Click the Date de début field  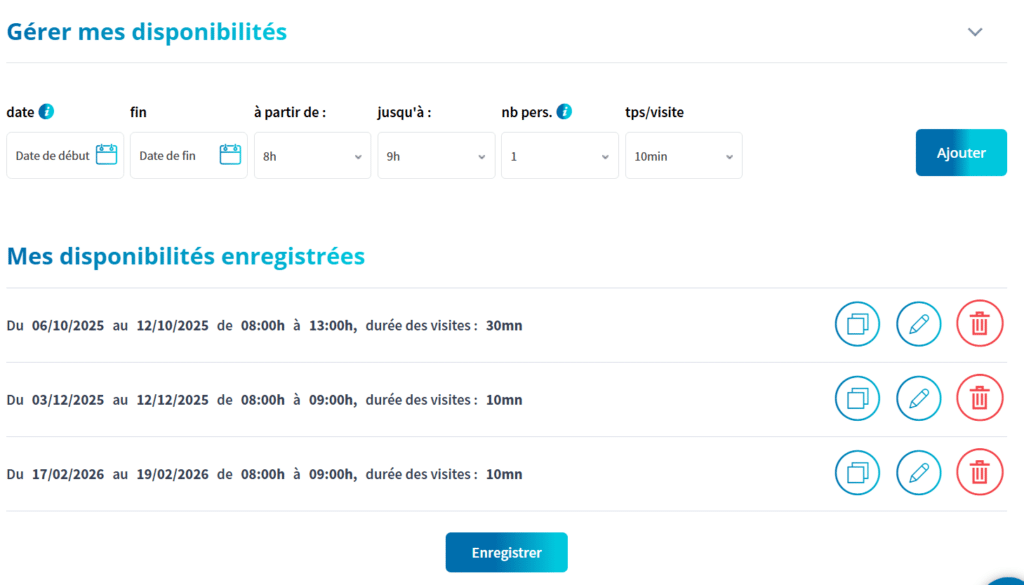65,156
